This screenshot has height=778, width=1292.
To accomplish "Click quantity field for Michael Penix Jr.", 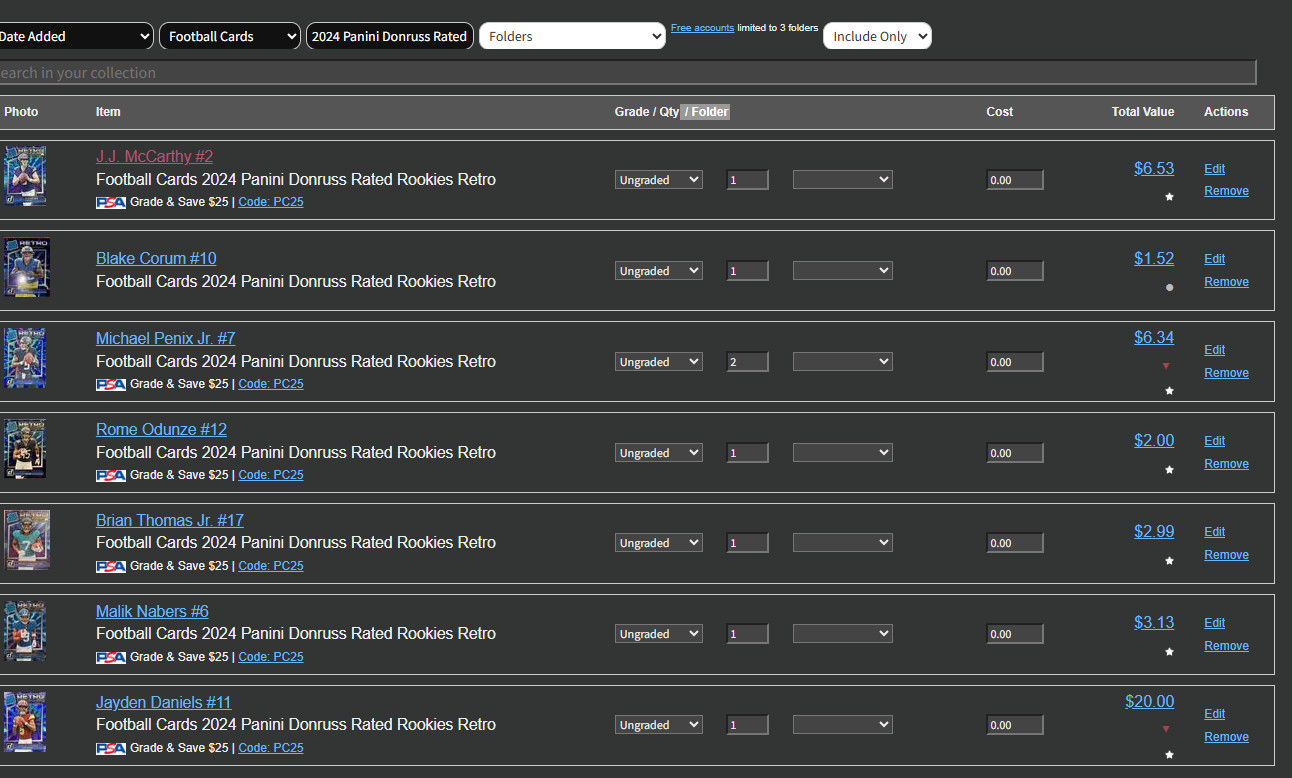I will (748, 362).
